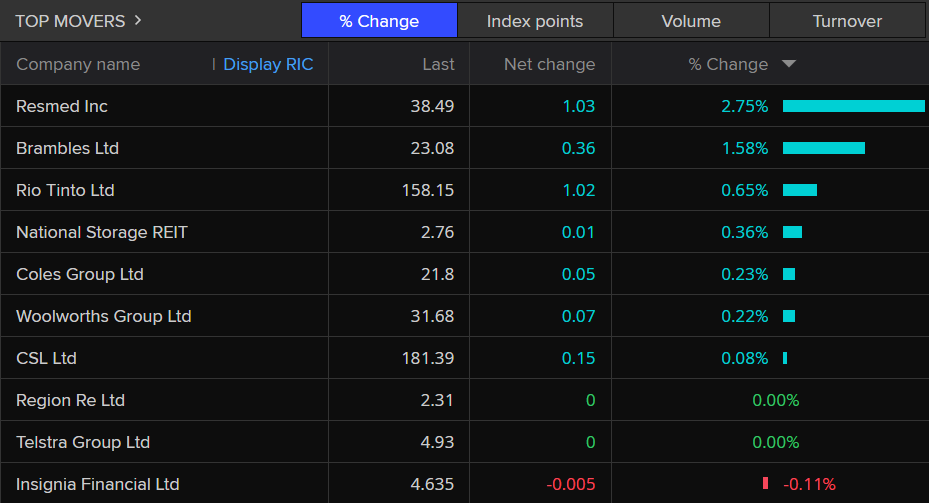Open Coles Group Ltd entry
929x503 pixels.
coord(80,274)
